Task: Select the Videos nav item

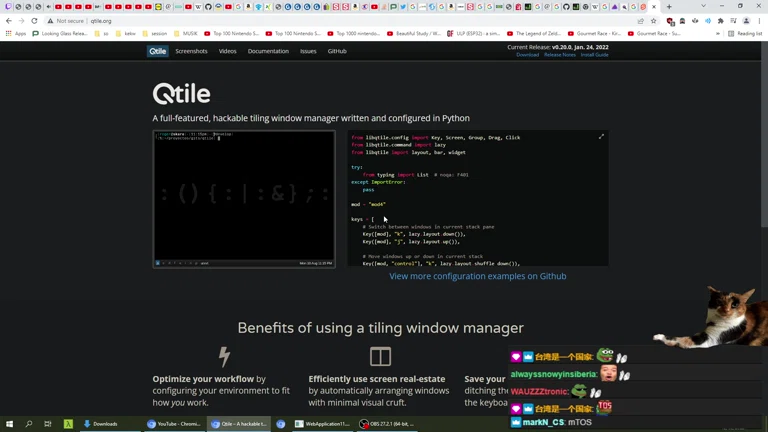Action: tap(228, 51)
